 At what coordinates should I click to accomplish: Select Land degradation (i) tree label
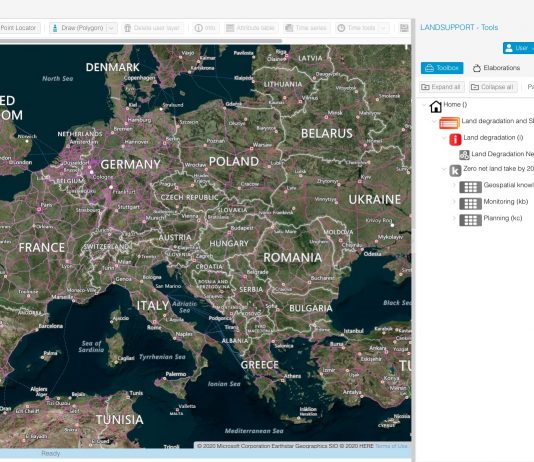click(493, 138)
